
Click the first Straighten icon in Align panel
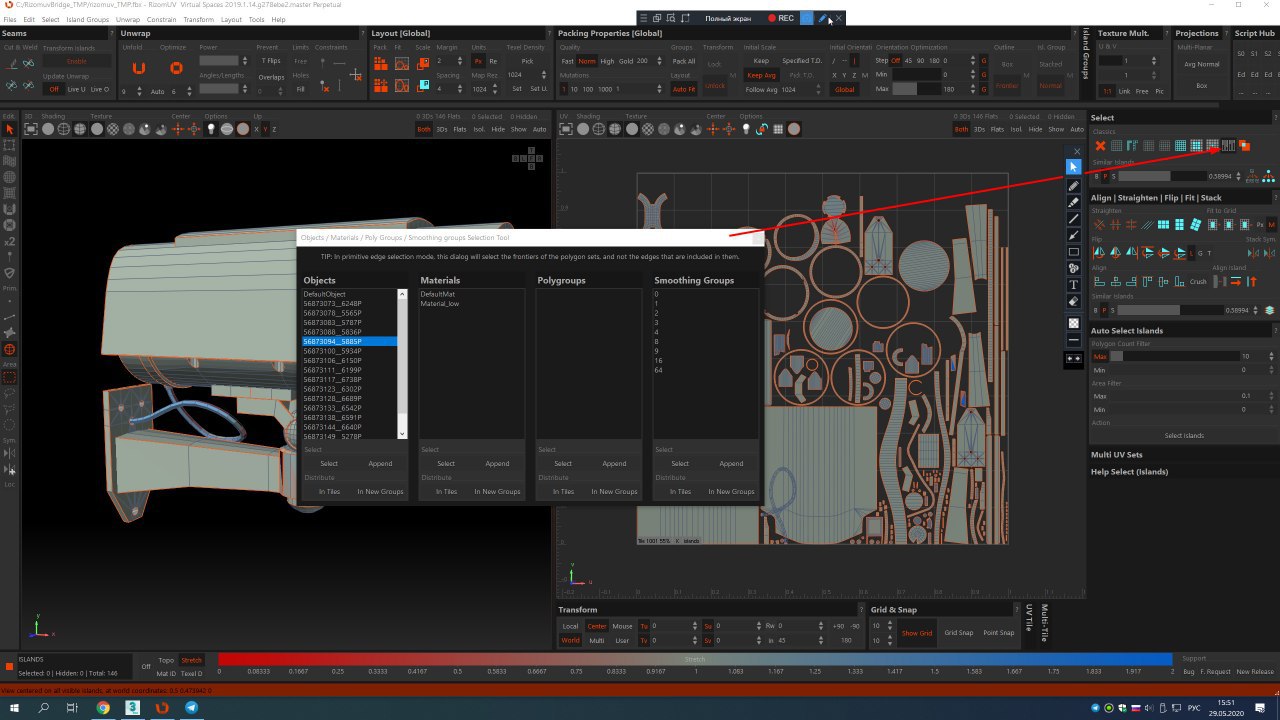tap(1100, 224)
